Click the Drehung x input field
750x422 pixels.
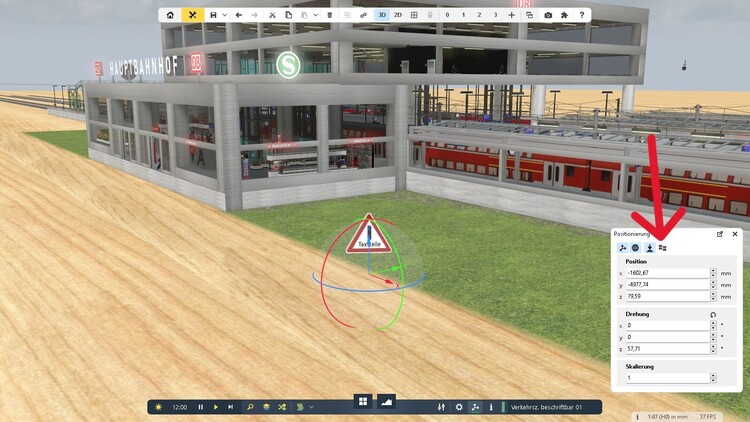(x=668, y=325)
